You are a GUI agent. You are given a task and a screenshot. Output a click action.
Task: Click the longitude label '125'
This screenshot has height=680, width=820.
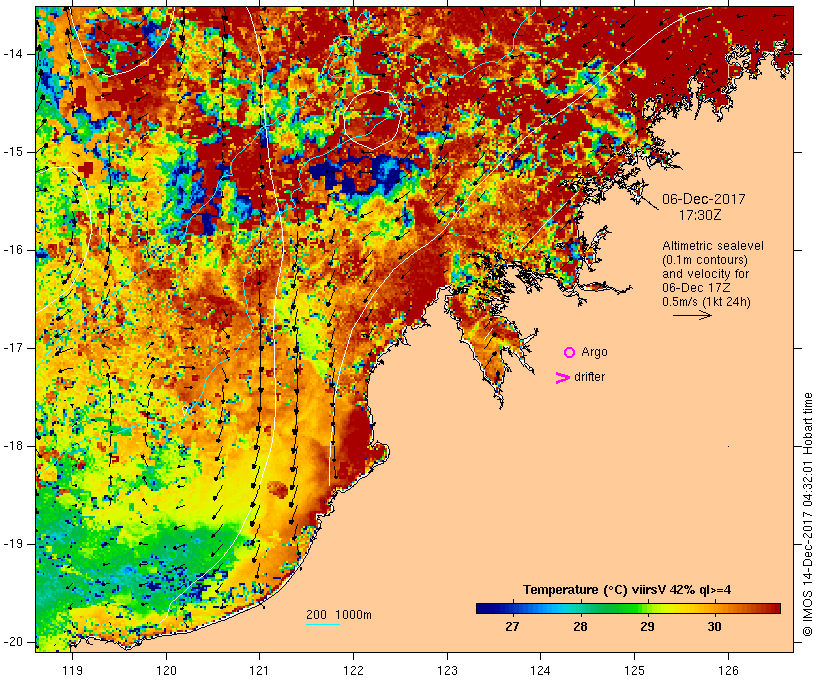pyautogui.click(x=634, y=670)
